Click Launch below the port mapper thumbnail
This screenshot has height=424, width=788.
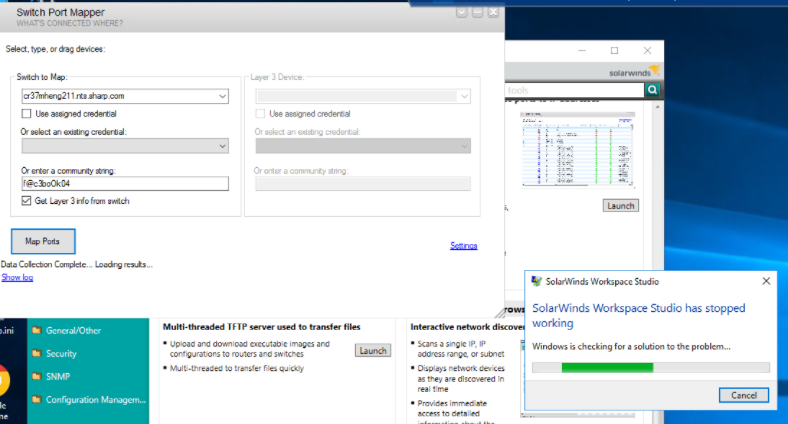coord(621,205)
